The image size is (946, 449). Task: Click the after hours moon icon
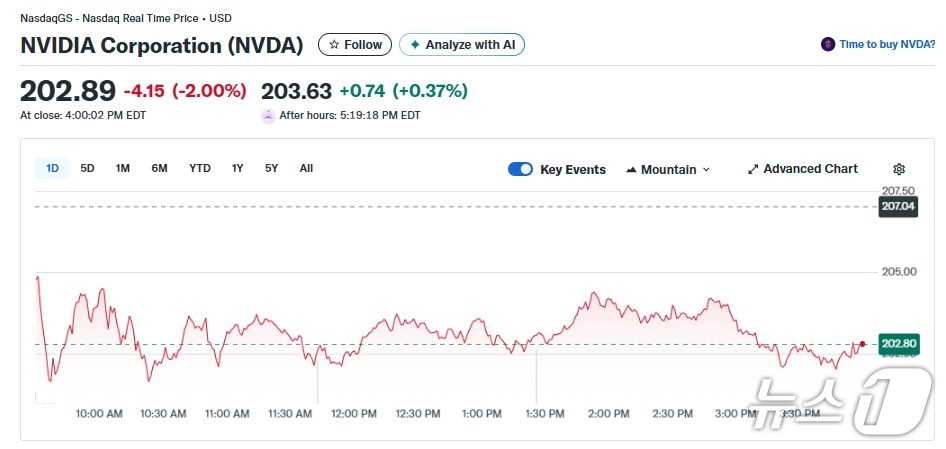pyautogui.click(x=268, y=115)
